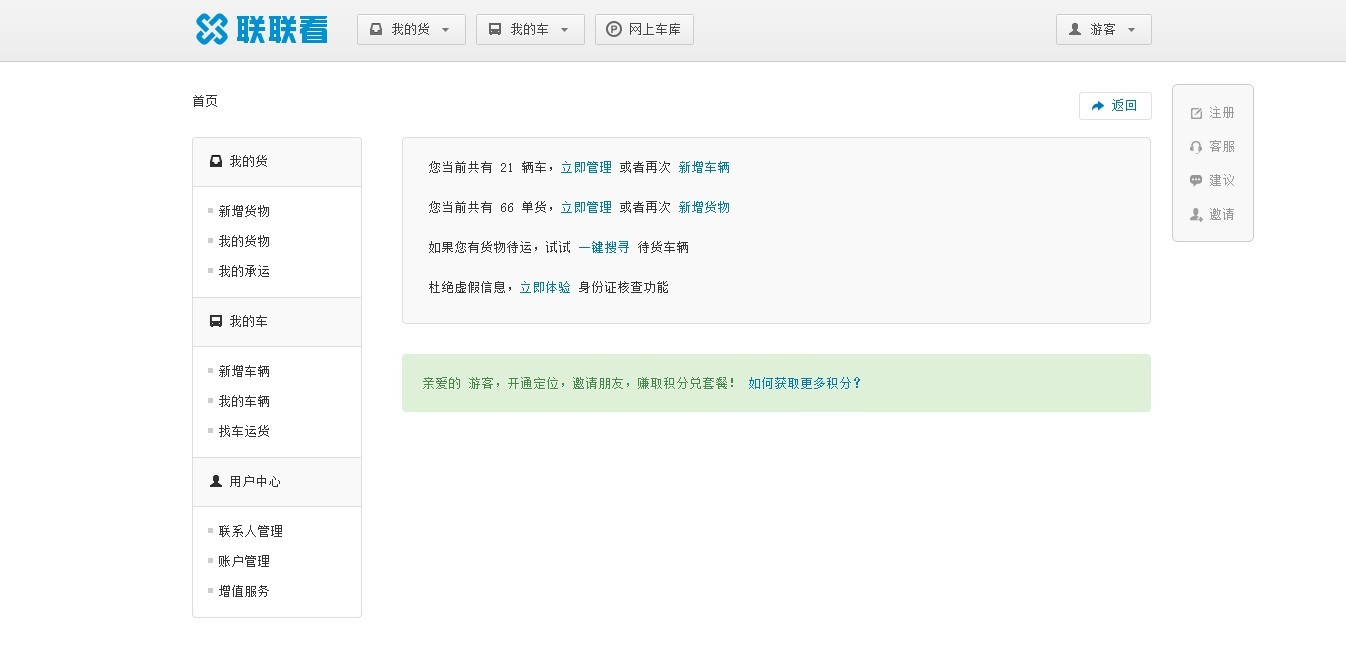Expand the 我的货 dropdown in top bar
The height and width of the screenshot is (662, 1346).
(x=411, y=30)
